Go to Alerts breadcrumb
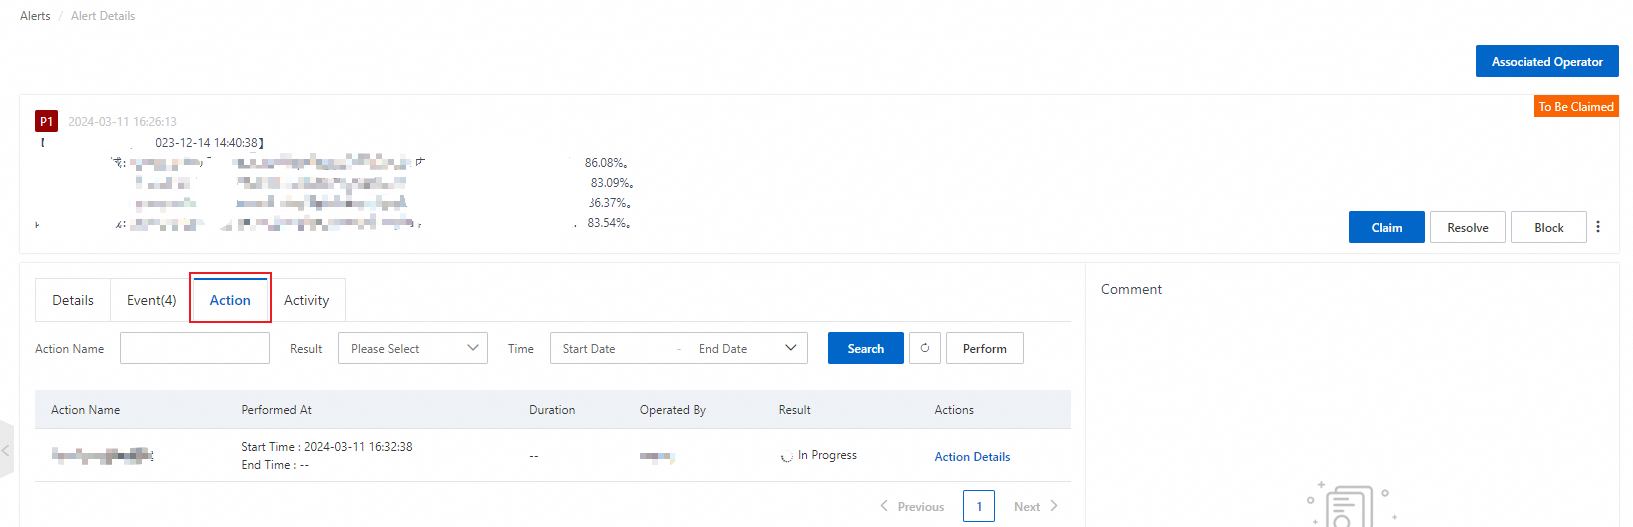This screenshot has height=527, width=1633. [x=35, y=16]
